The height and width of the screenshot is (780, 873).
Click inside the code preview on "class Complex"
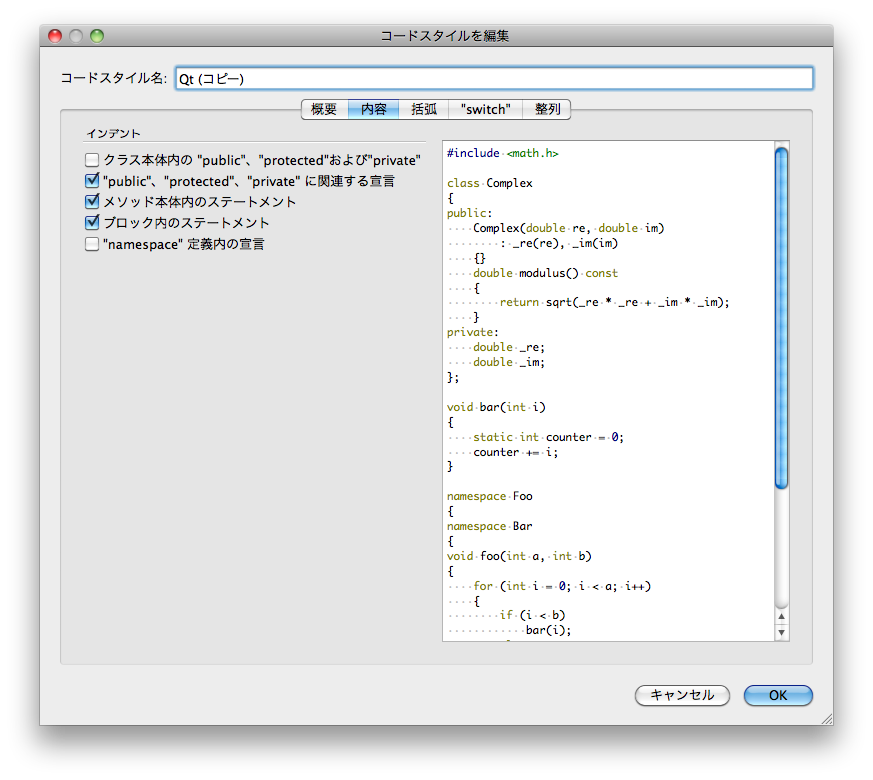[490, 183]
